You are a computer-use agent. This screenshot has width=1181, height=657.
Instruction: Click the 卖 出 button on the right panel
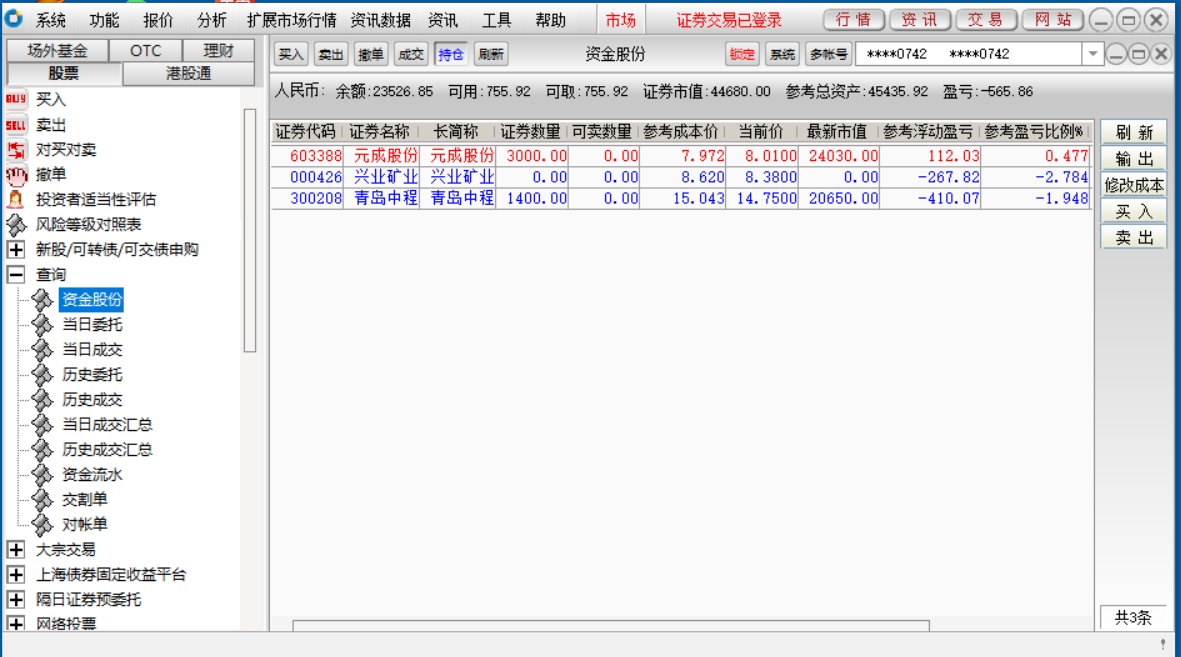1134,238
